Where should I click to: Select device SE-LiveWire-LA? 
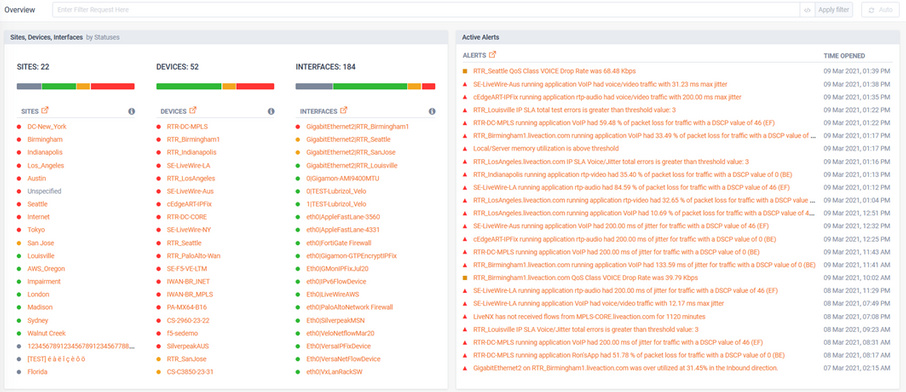[188, 165]
